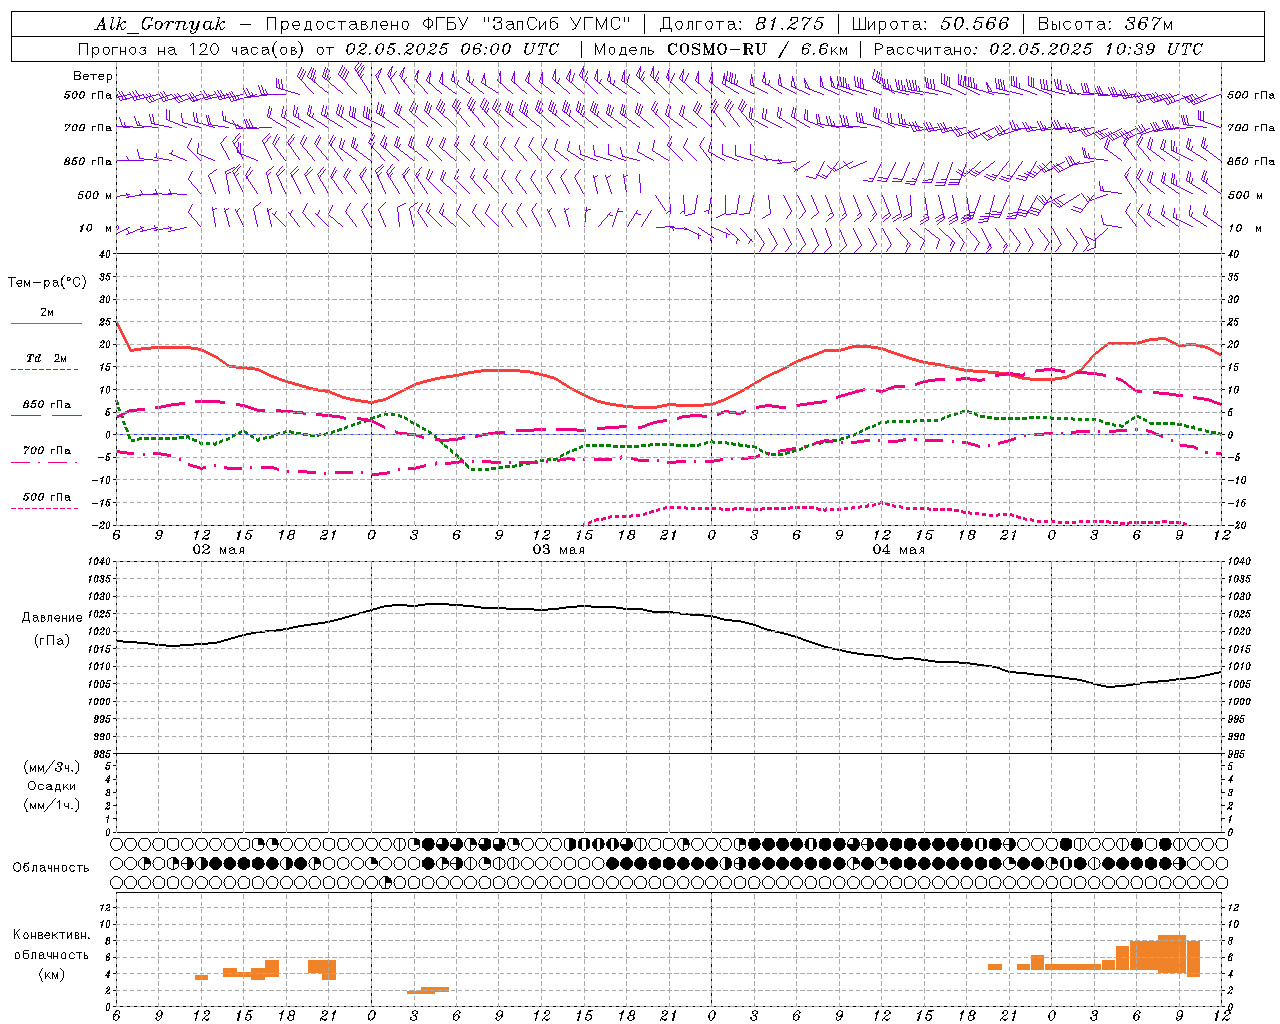Click the 04 мая date label
Viewport: 1280px width, 1024px height.
898,550
